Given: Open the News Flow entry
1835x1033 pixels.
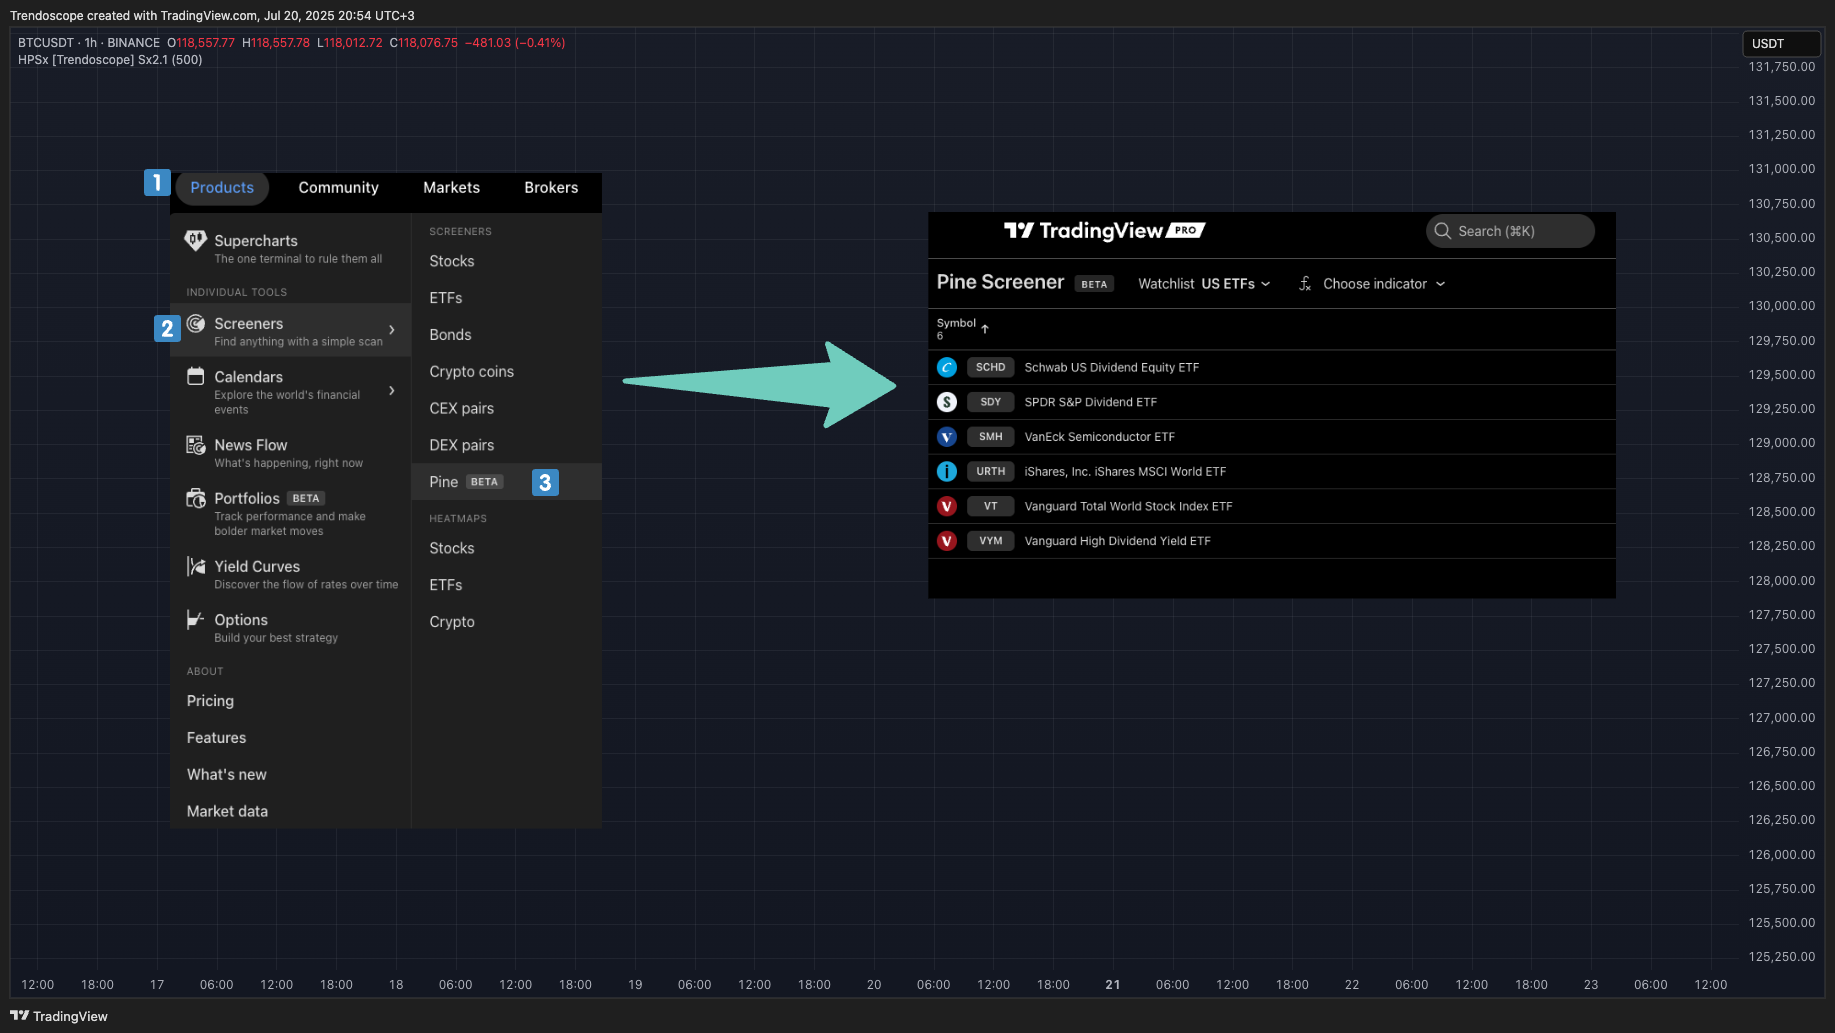Looking at the screenshot, I should tap(291, 452).
